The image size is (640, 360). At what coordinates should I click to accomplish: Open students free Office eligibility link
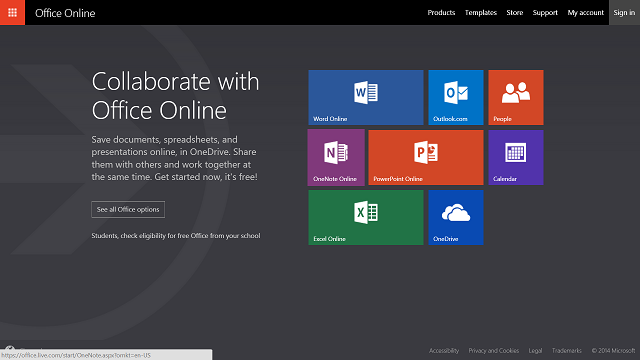click(x=176, y=236)
